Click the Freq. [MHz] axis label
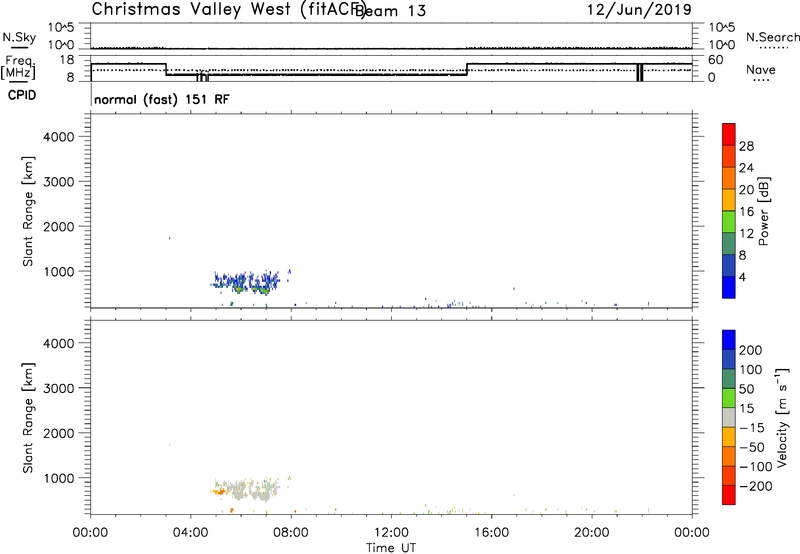The image size is (800, 554). [18, 67]
